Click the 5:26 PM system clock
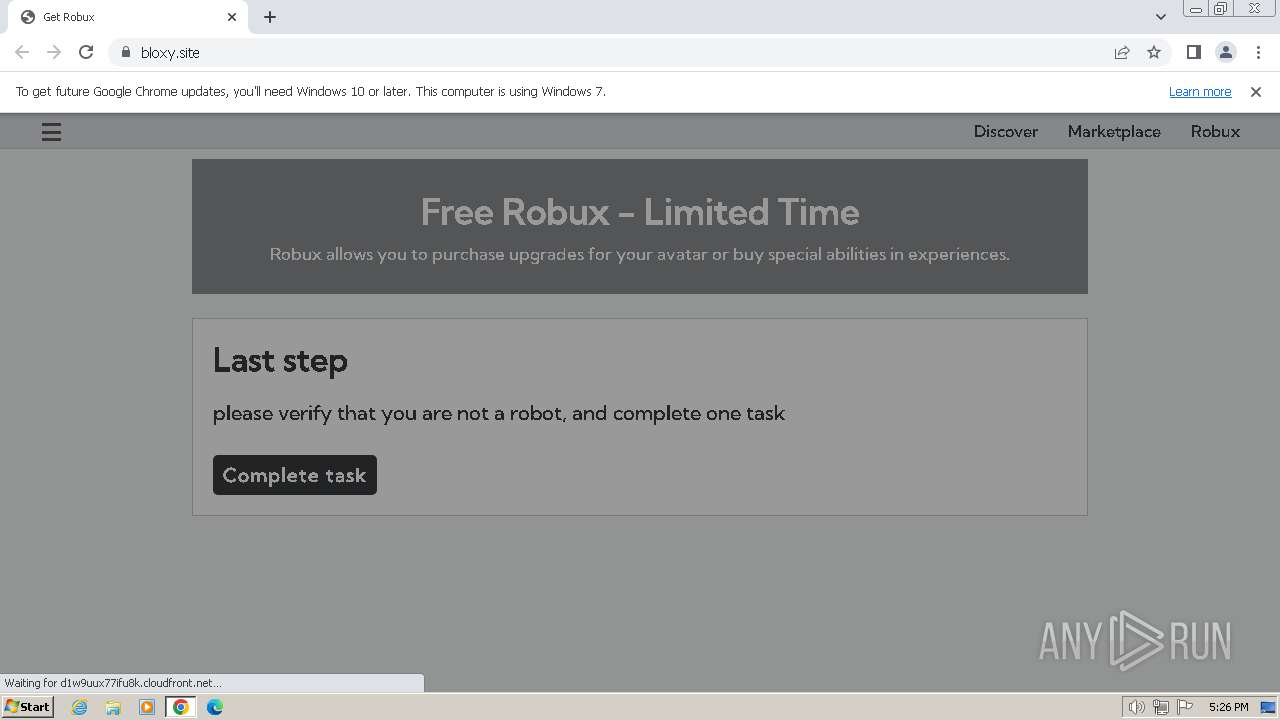Viewport: 1280px width, 720px height. (x=1228, y=707)
